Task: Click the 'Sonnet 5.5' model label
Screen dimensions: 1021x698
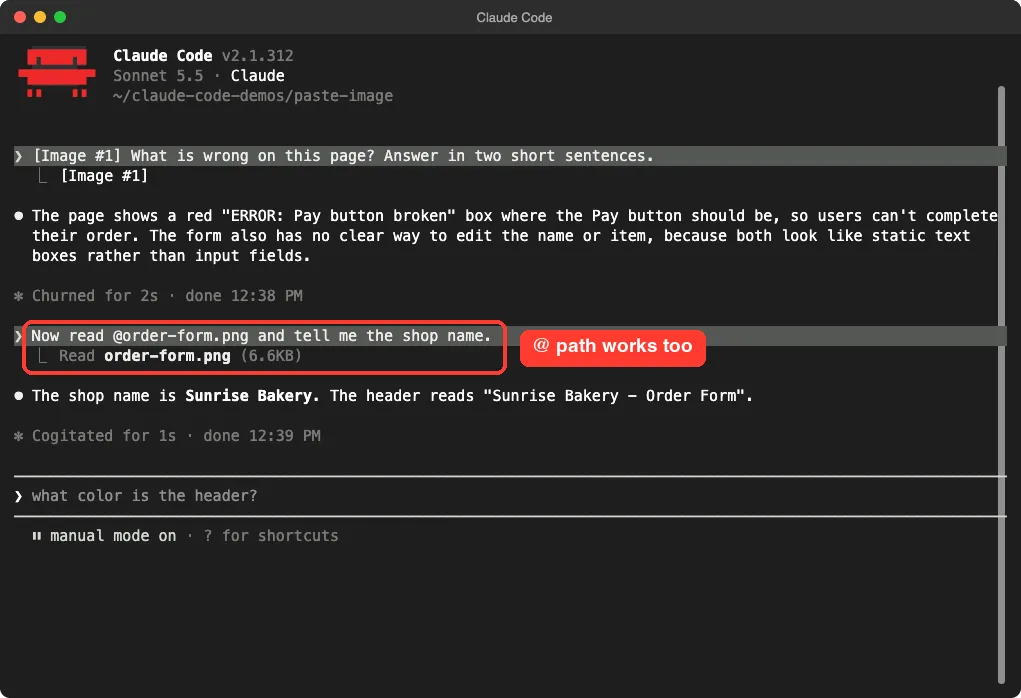Action: (158, 76)
